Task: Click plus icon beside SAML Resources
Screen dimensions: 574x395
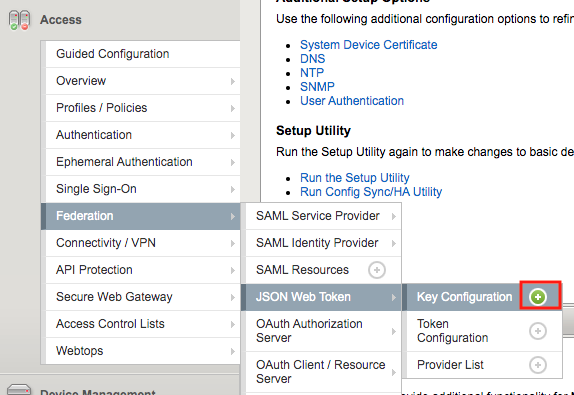Action: [x=377, y=270]
